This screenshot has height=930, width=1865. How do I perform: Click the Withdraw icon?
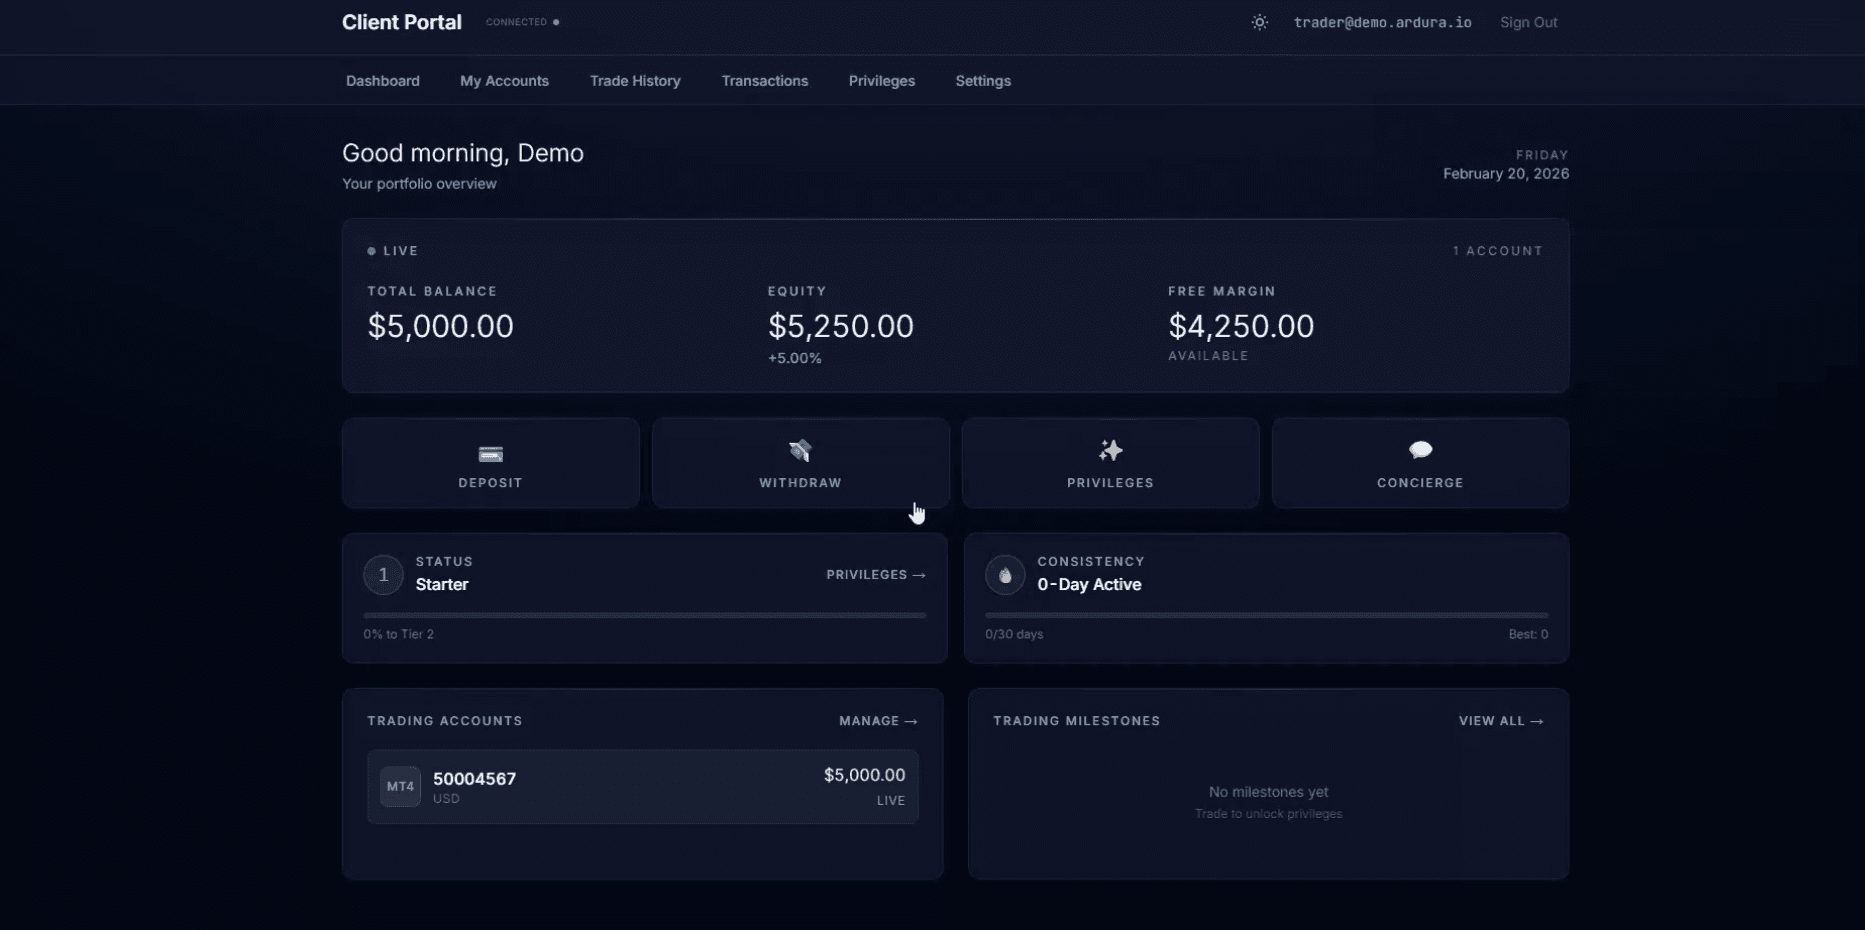click(800, 451)
